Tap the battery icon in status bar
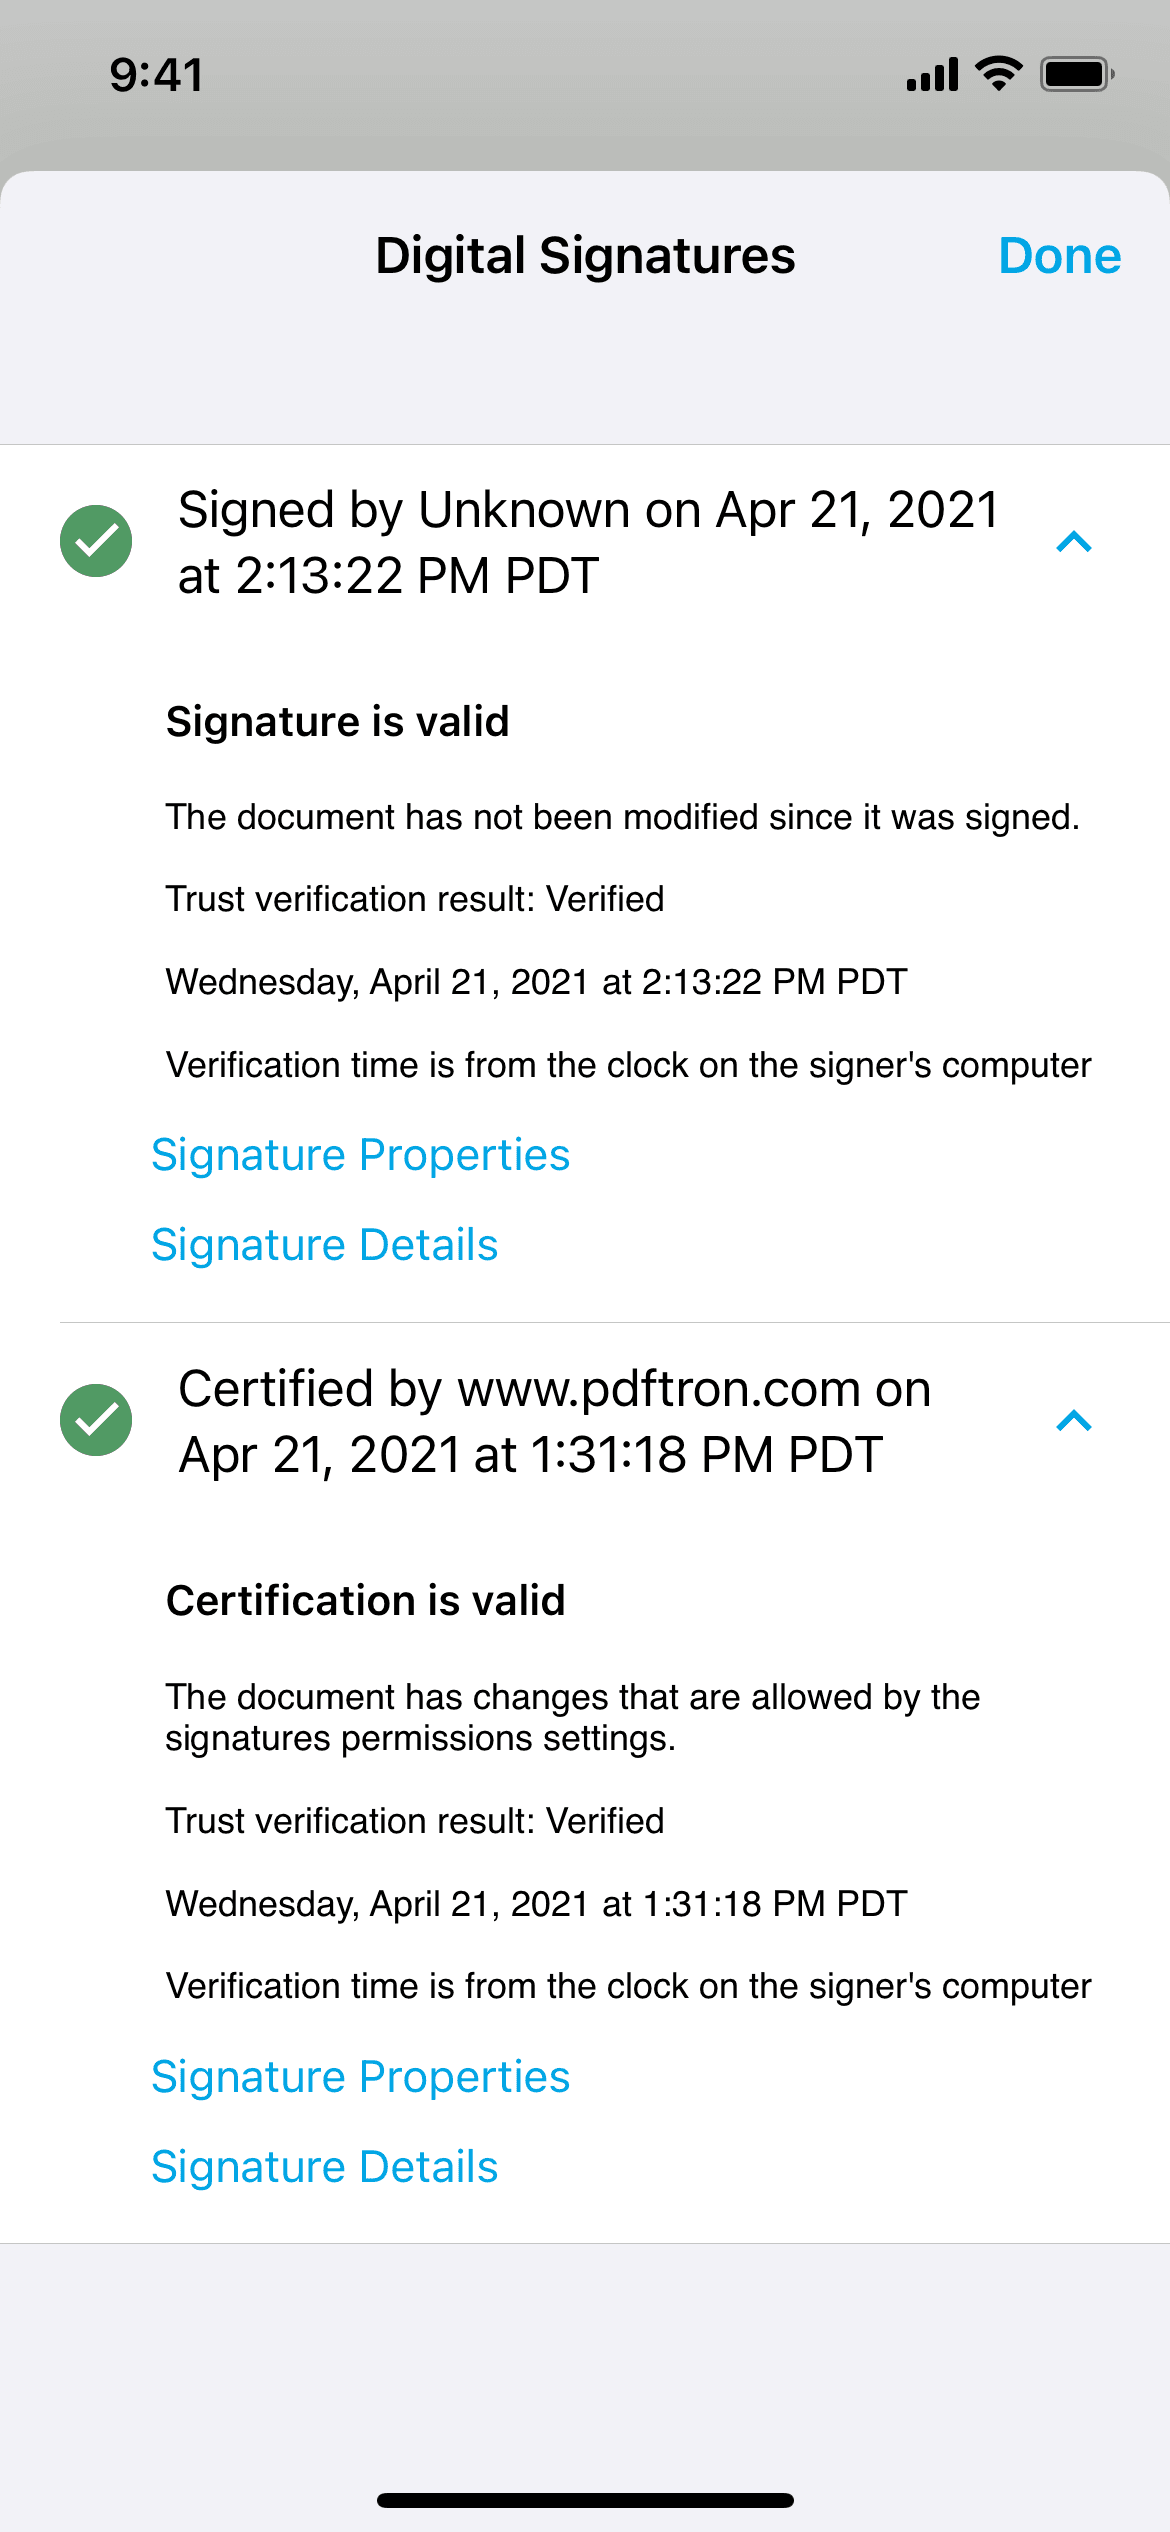This screenshot has width=1170, height=2532. pyautogui.click(x=1076, y=74)
